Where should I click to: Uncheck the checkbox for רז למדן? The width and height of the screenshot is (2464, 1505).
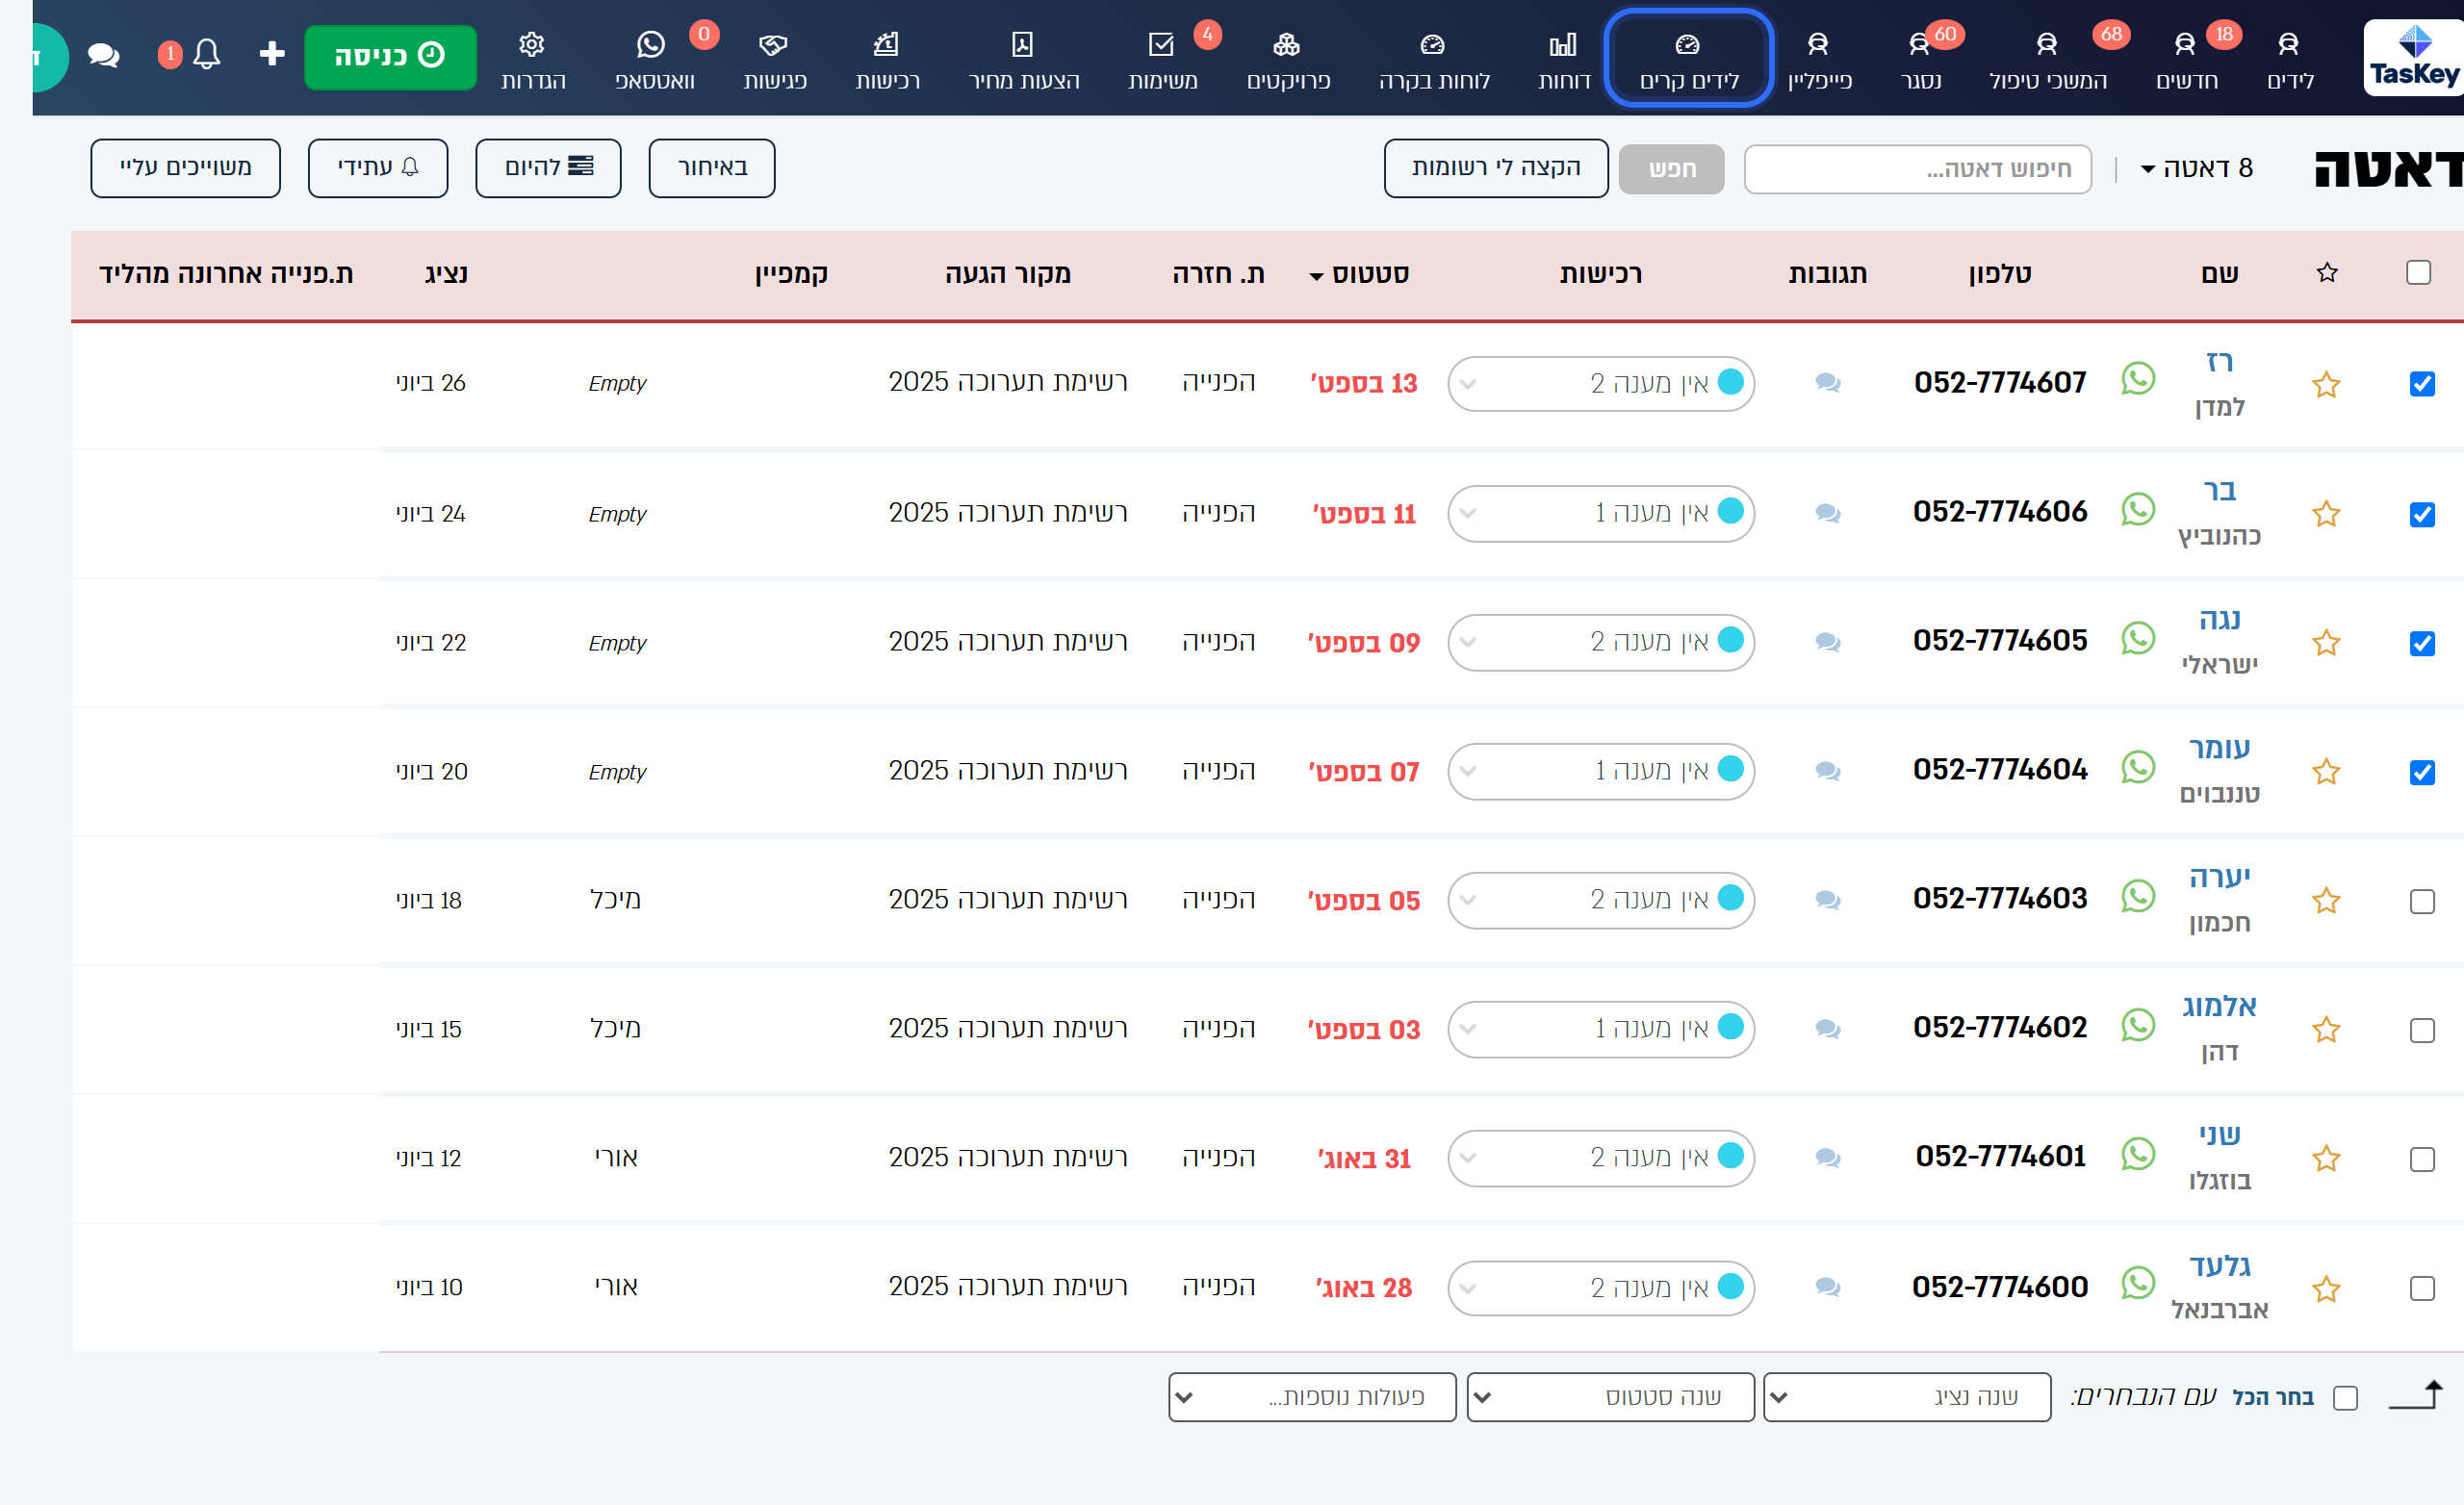[x=2421, y=384]
